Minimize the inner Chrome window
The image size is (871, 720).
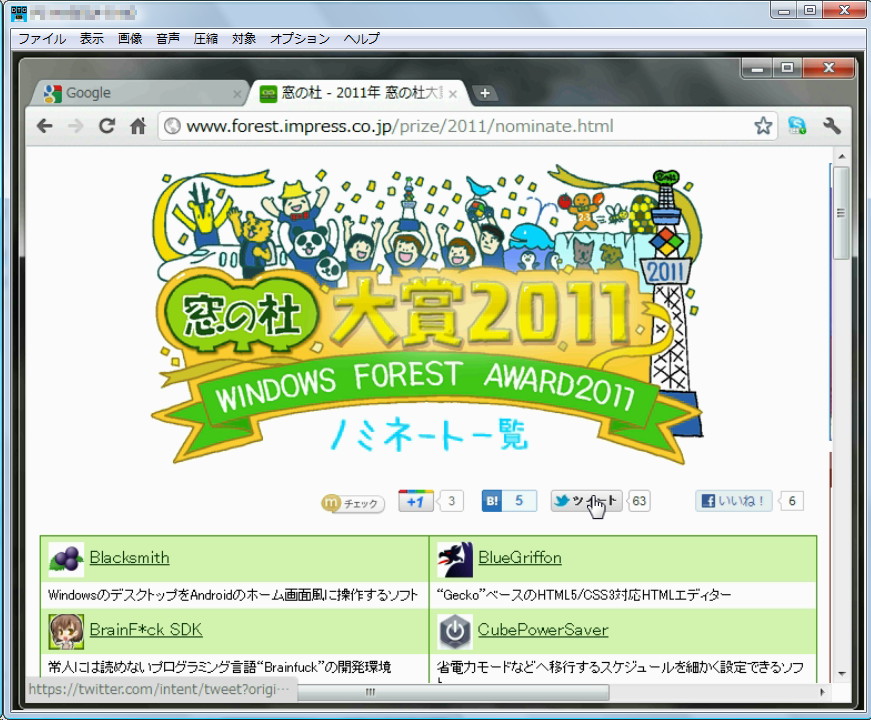(x=757, y=68)
